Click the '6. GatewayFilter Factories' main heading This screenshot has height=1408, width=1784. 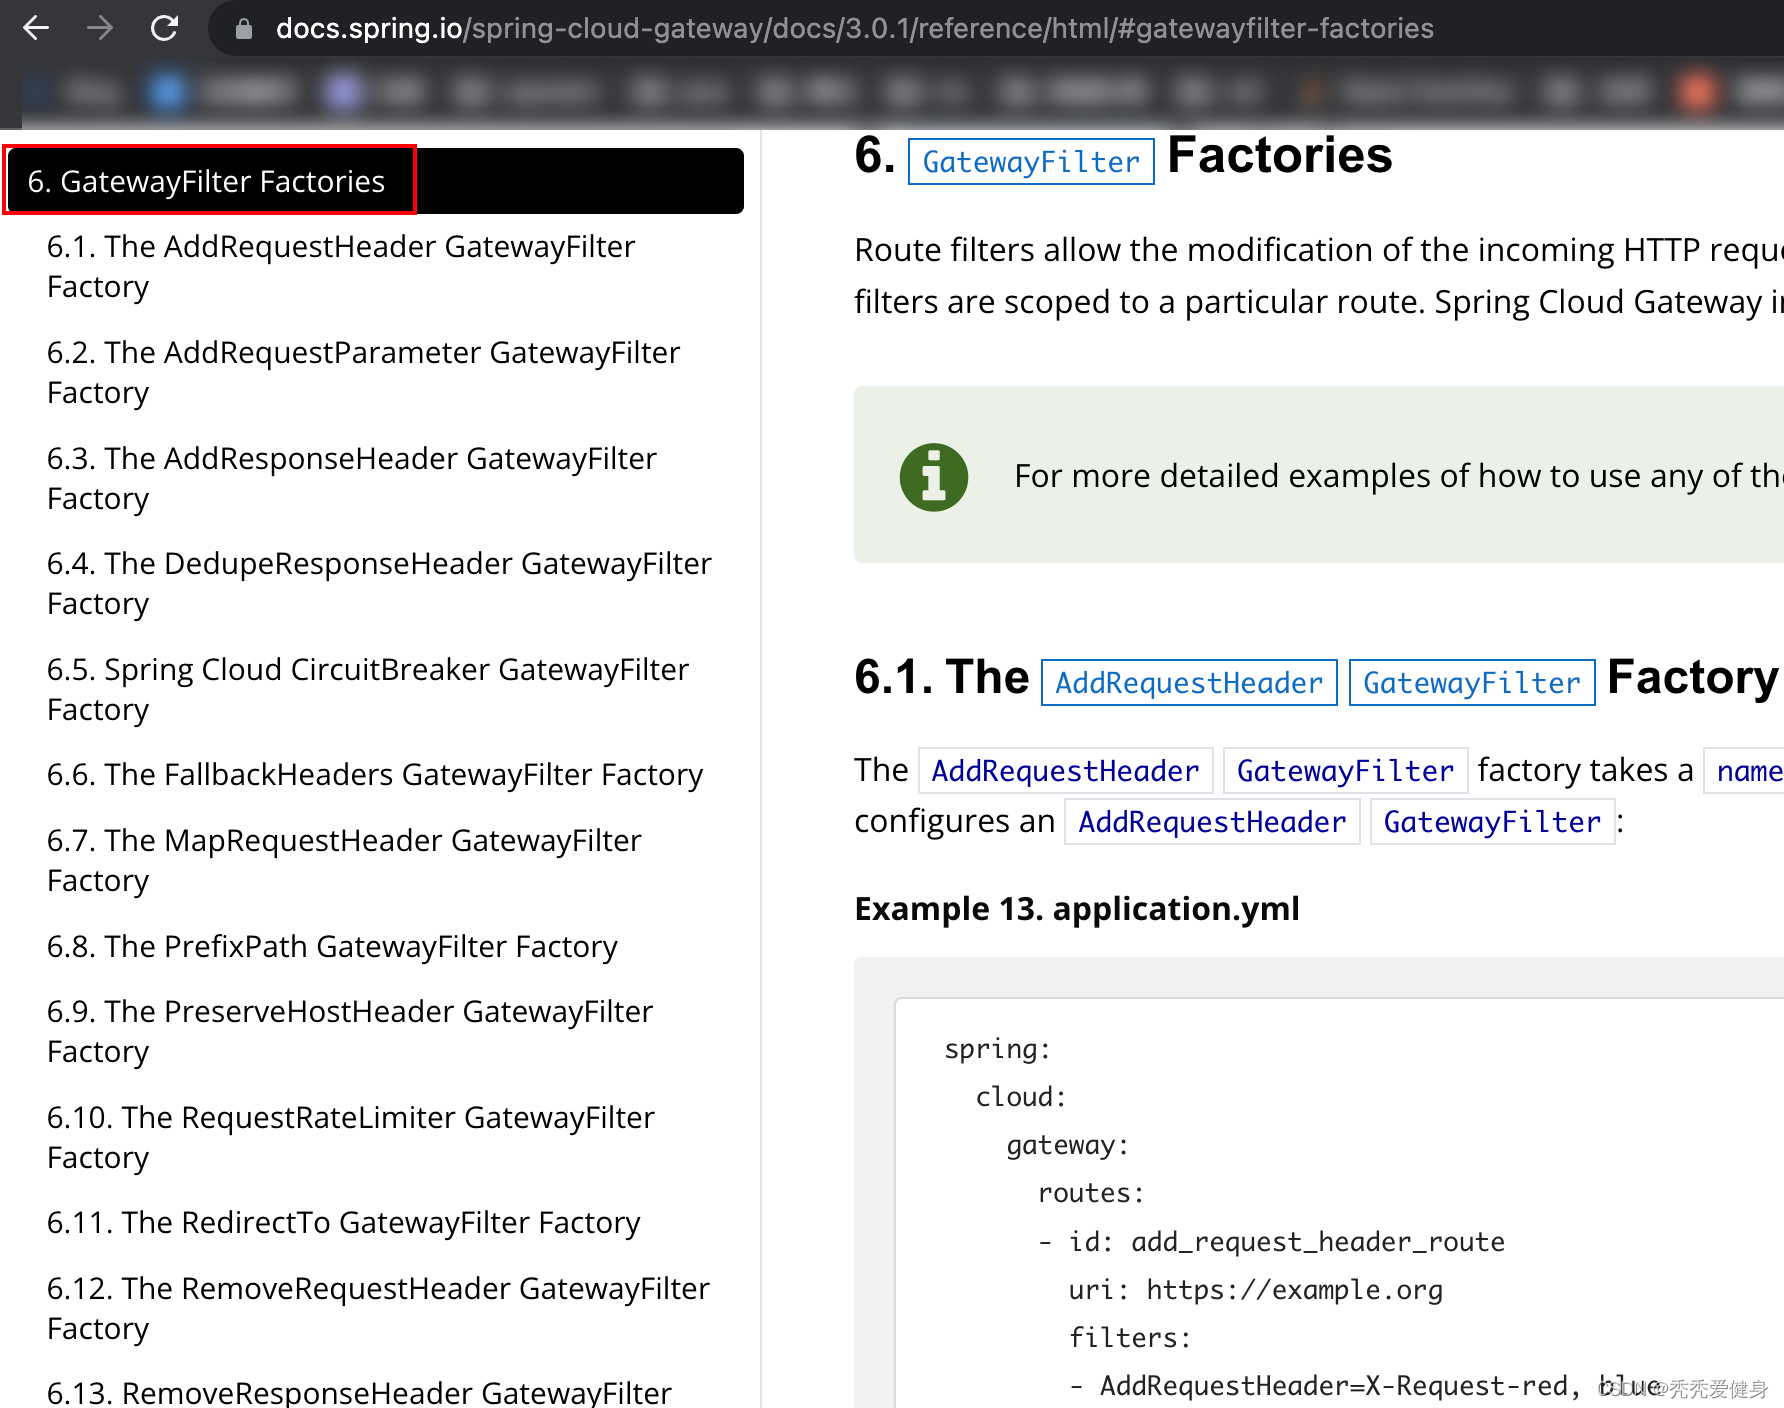(x=1123, y=157)
